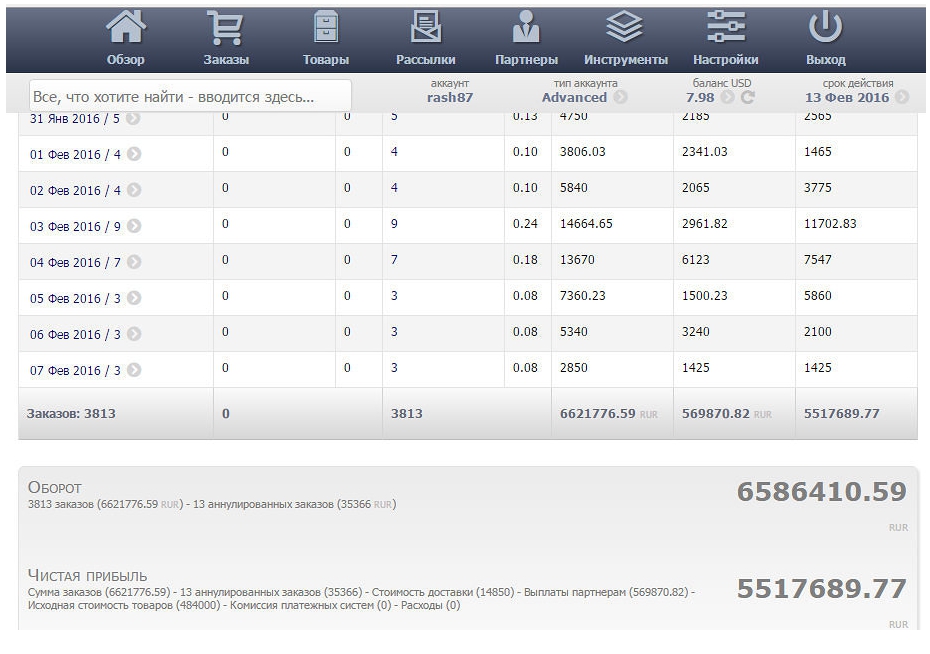This screenshot has height=654, width=930.
Task: Open the Обзор home icon
Action: (x=126, y=28)
